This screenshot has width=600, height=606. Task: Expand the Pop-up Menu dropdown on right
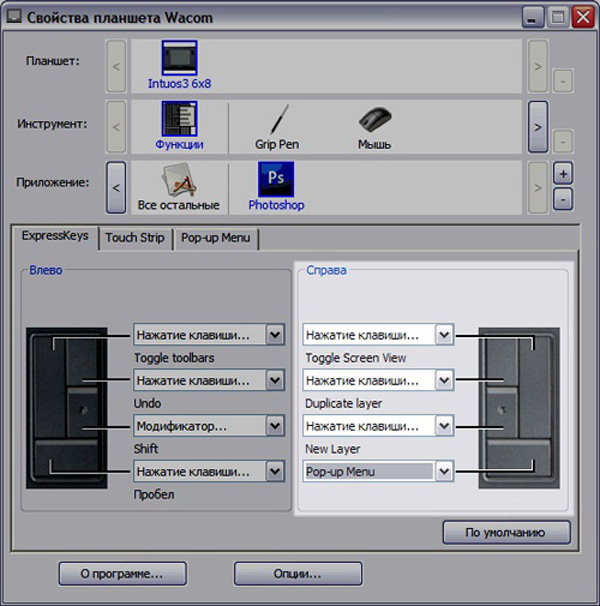click(x=445, y=471)
